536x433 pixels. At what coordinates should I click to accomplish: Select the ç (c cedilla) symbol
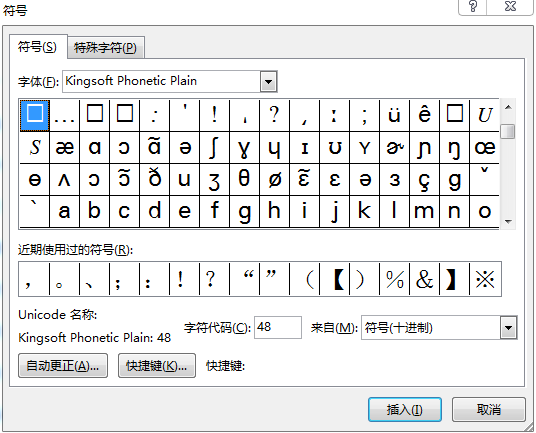click(x=424, y=179)
